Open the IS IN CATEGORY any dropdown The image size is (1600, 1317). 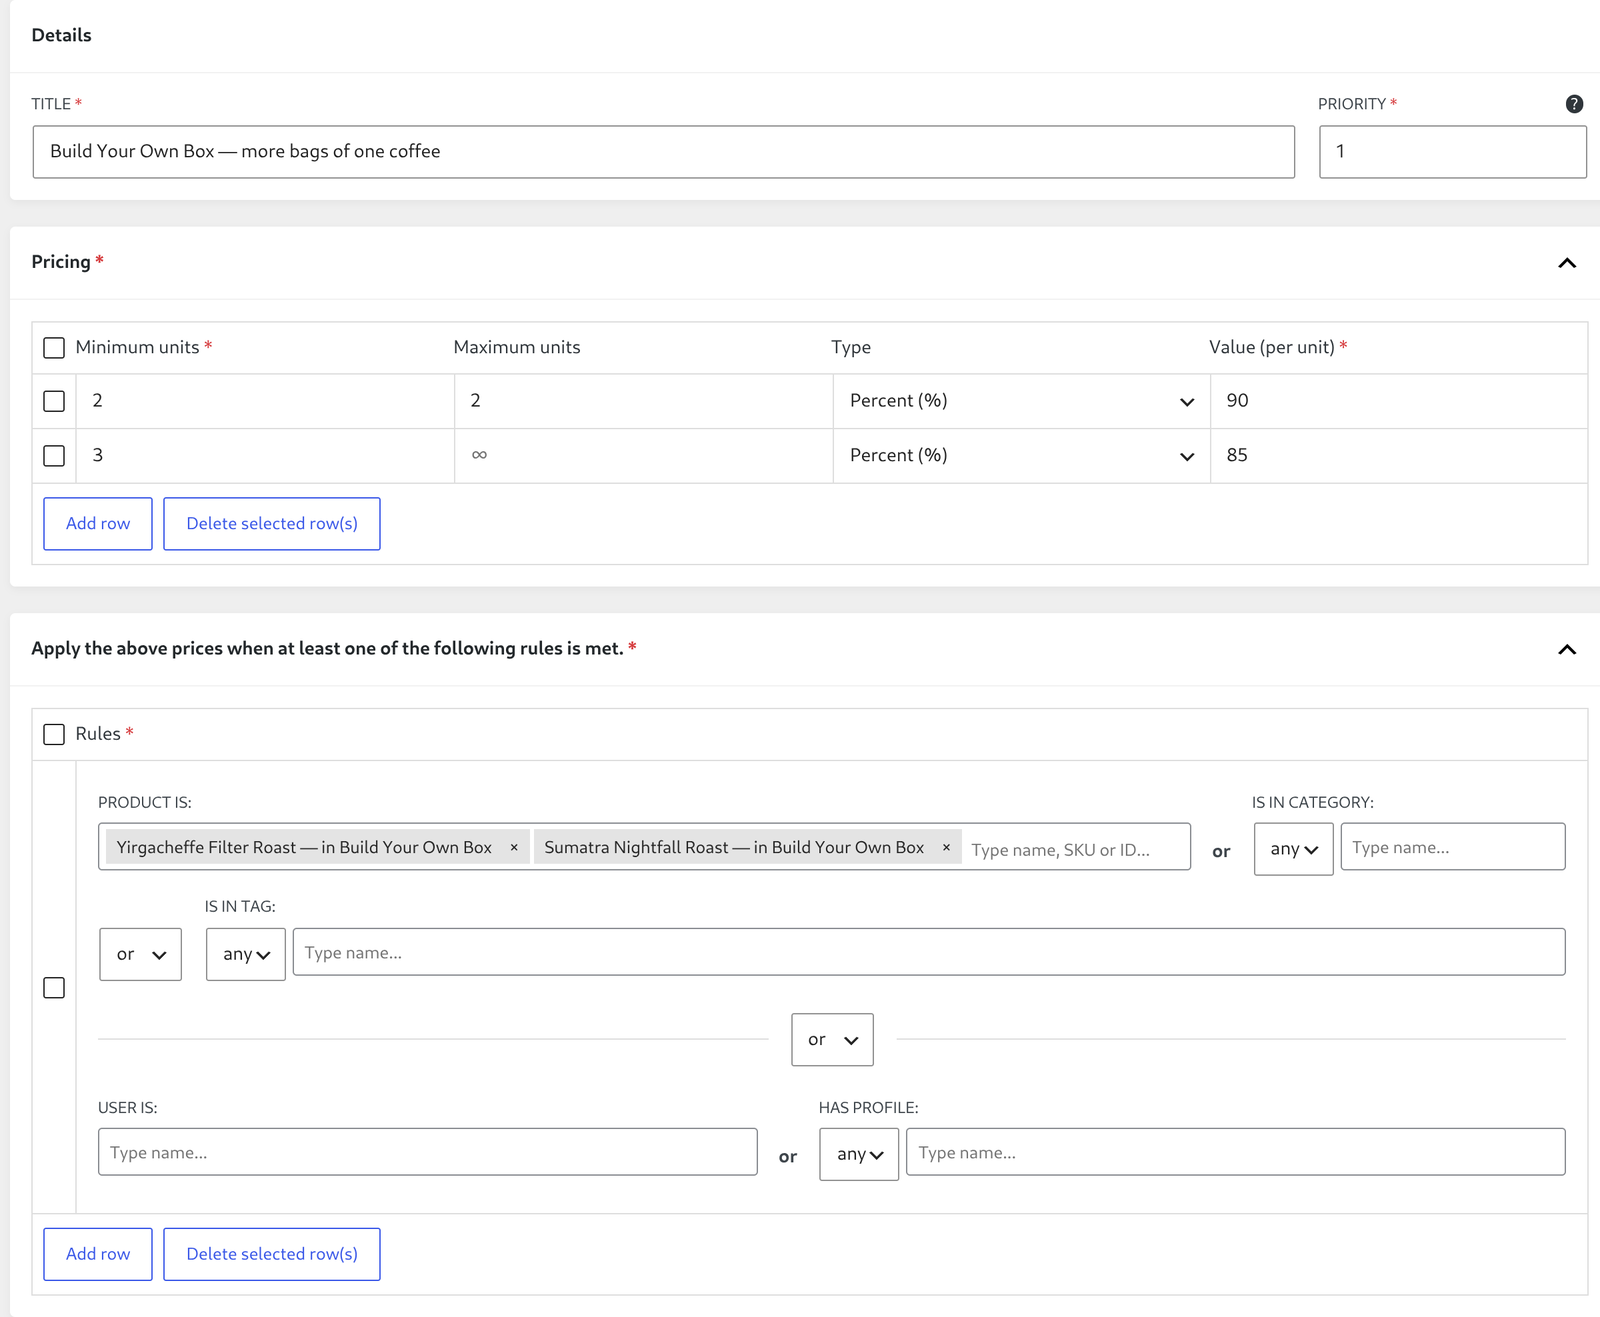click(x=1293, y=849)
